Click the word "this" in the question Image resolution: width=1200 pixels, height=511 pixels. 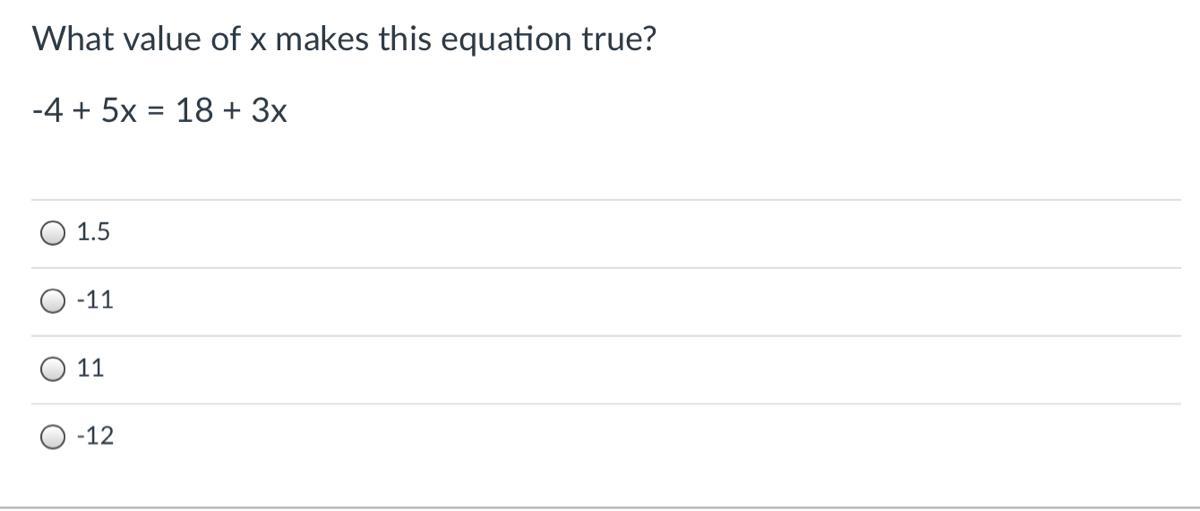pyautogui.click(x=405, y=39)
